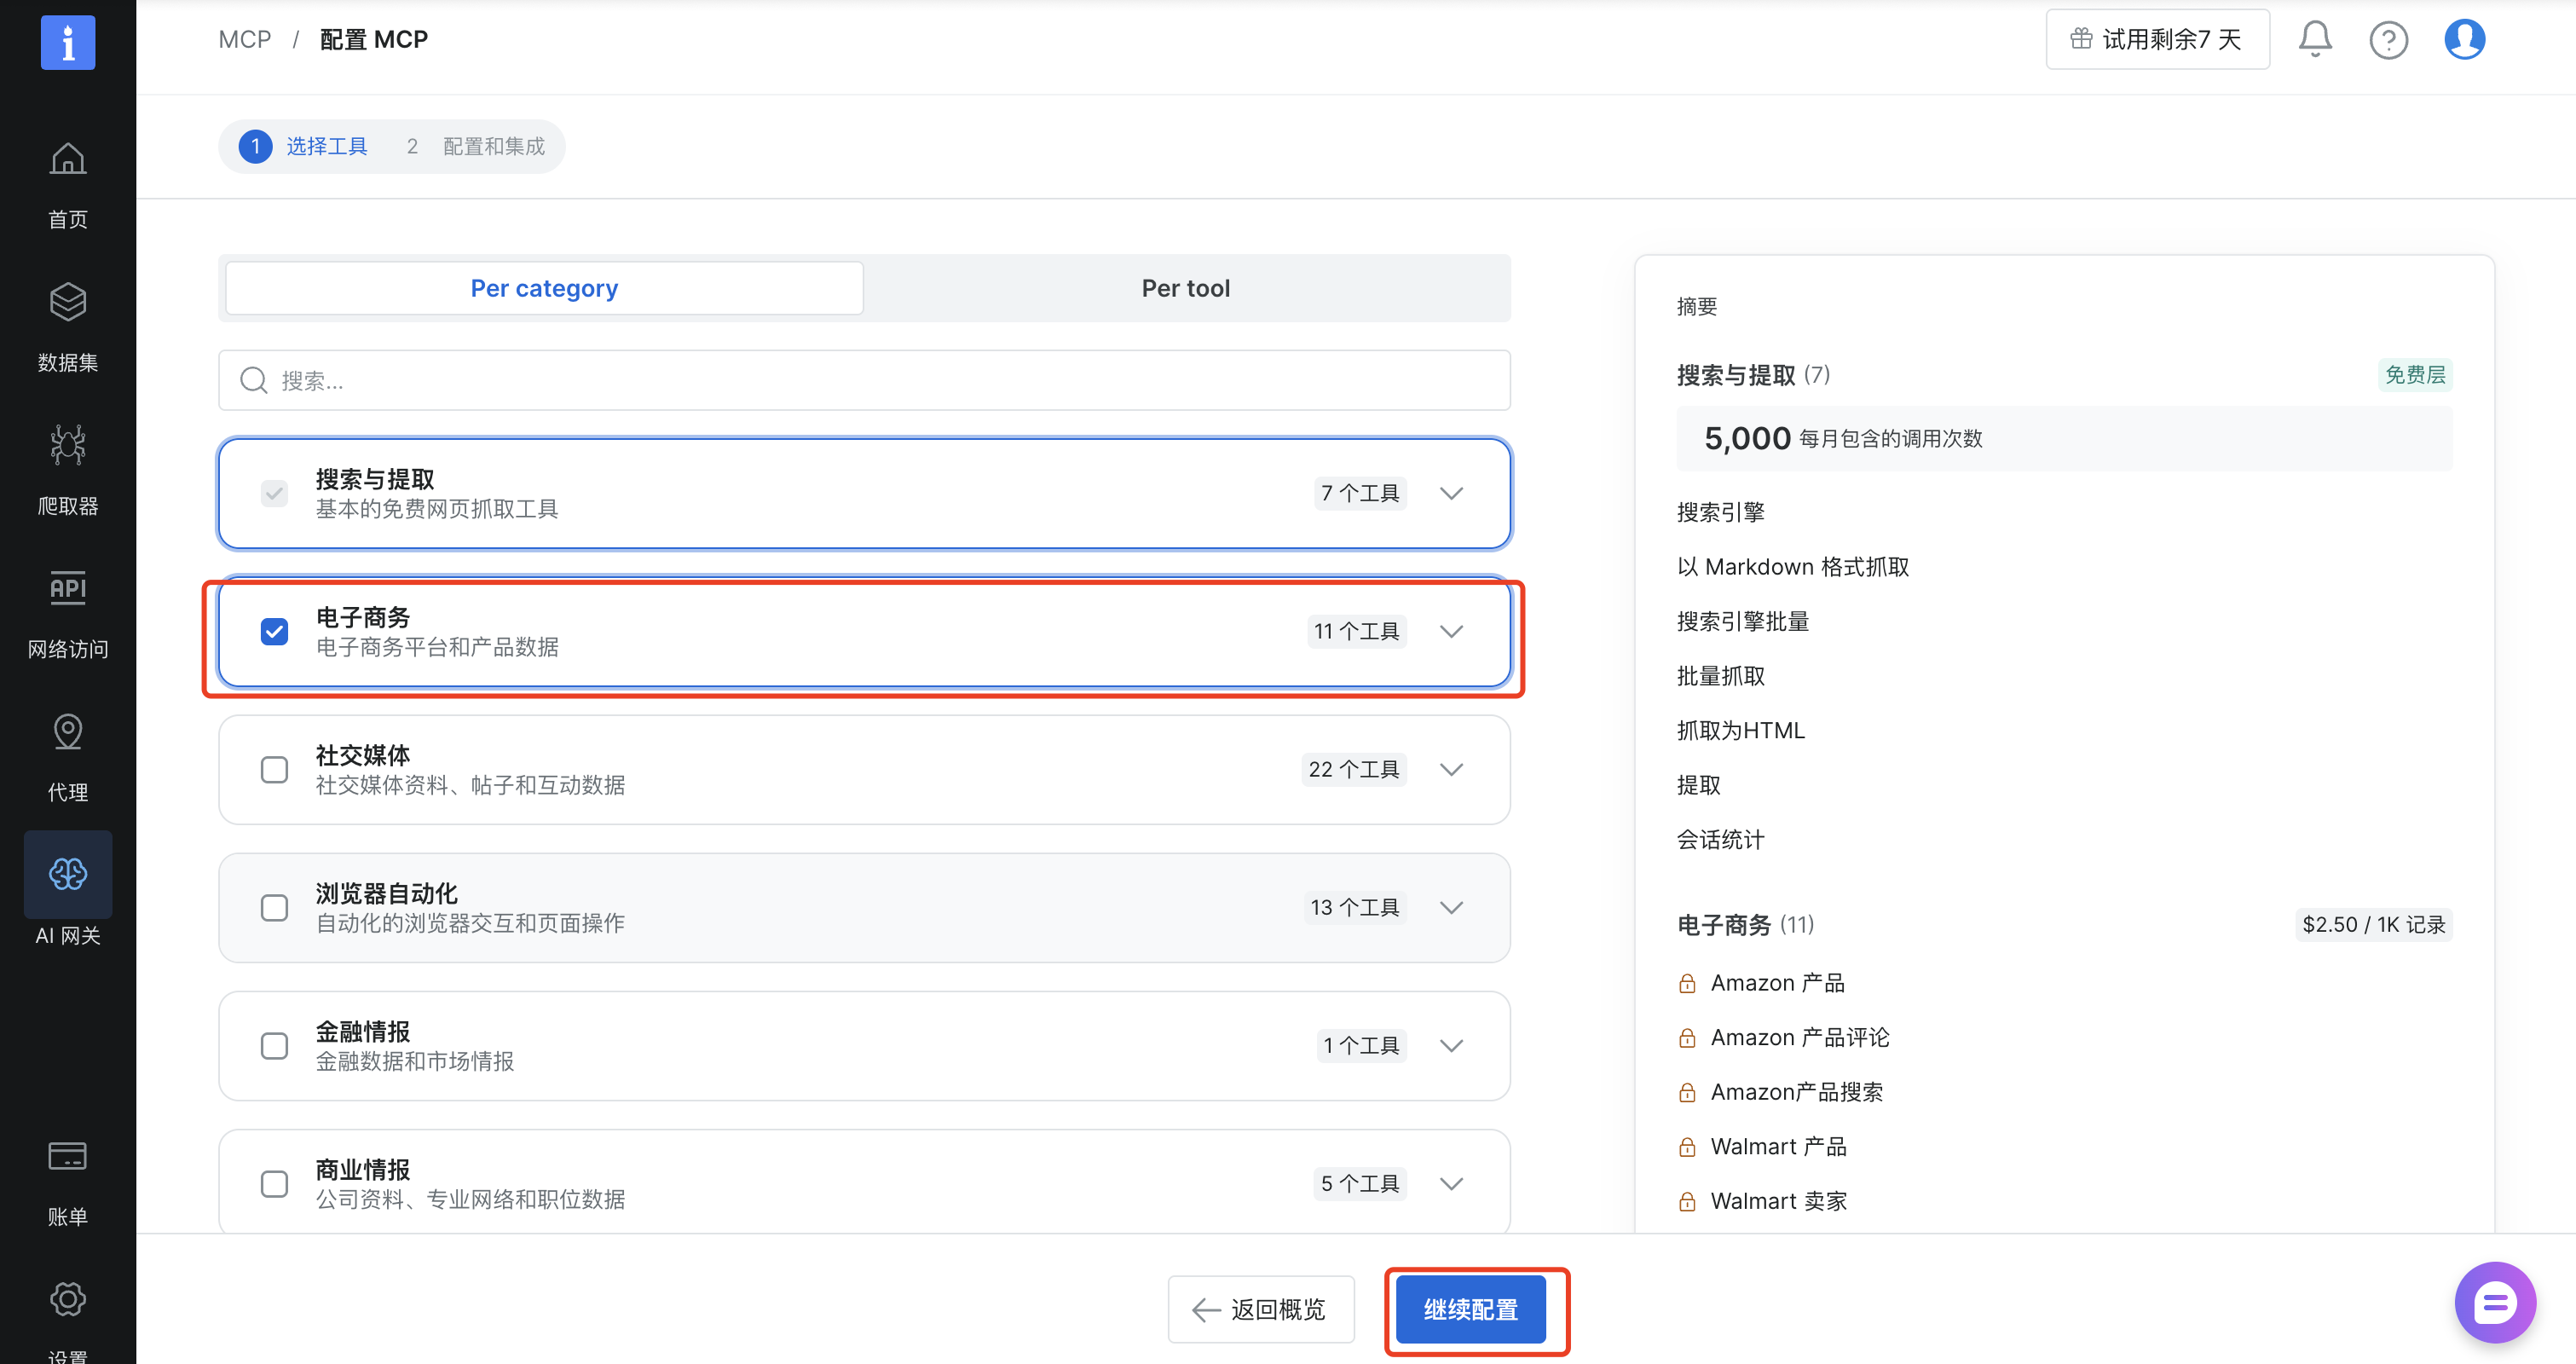2576x1364 pixels.
Task: Open the help question mark icon
Action: click(x=2388, y=40)
